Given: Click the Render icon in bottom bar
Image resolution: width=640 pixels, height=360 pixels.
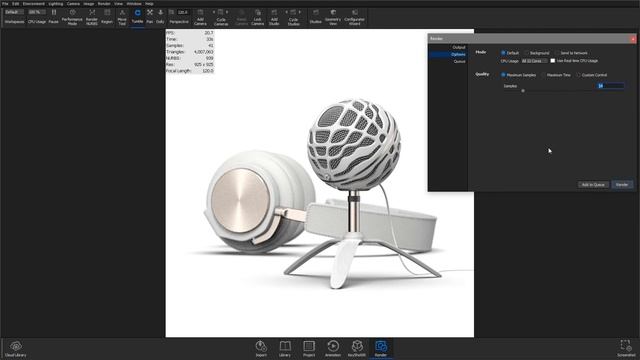Looking at the screenshot, I should [381, 347].
